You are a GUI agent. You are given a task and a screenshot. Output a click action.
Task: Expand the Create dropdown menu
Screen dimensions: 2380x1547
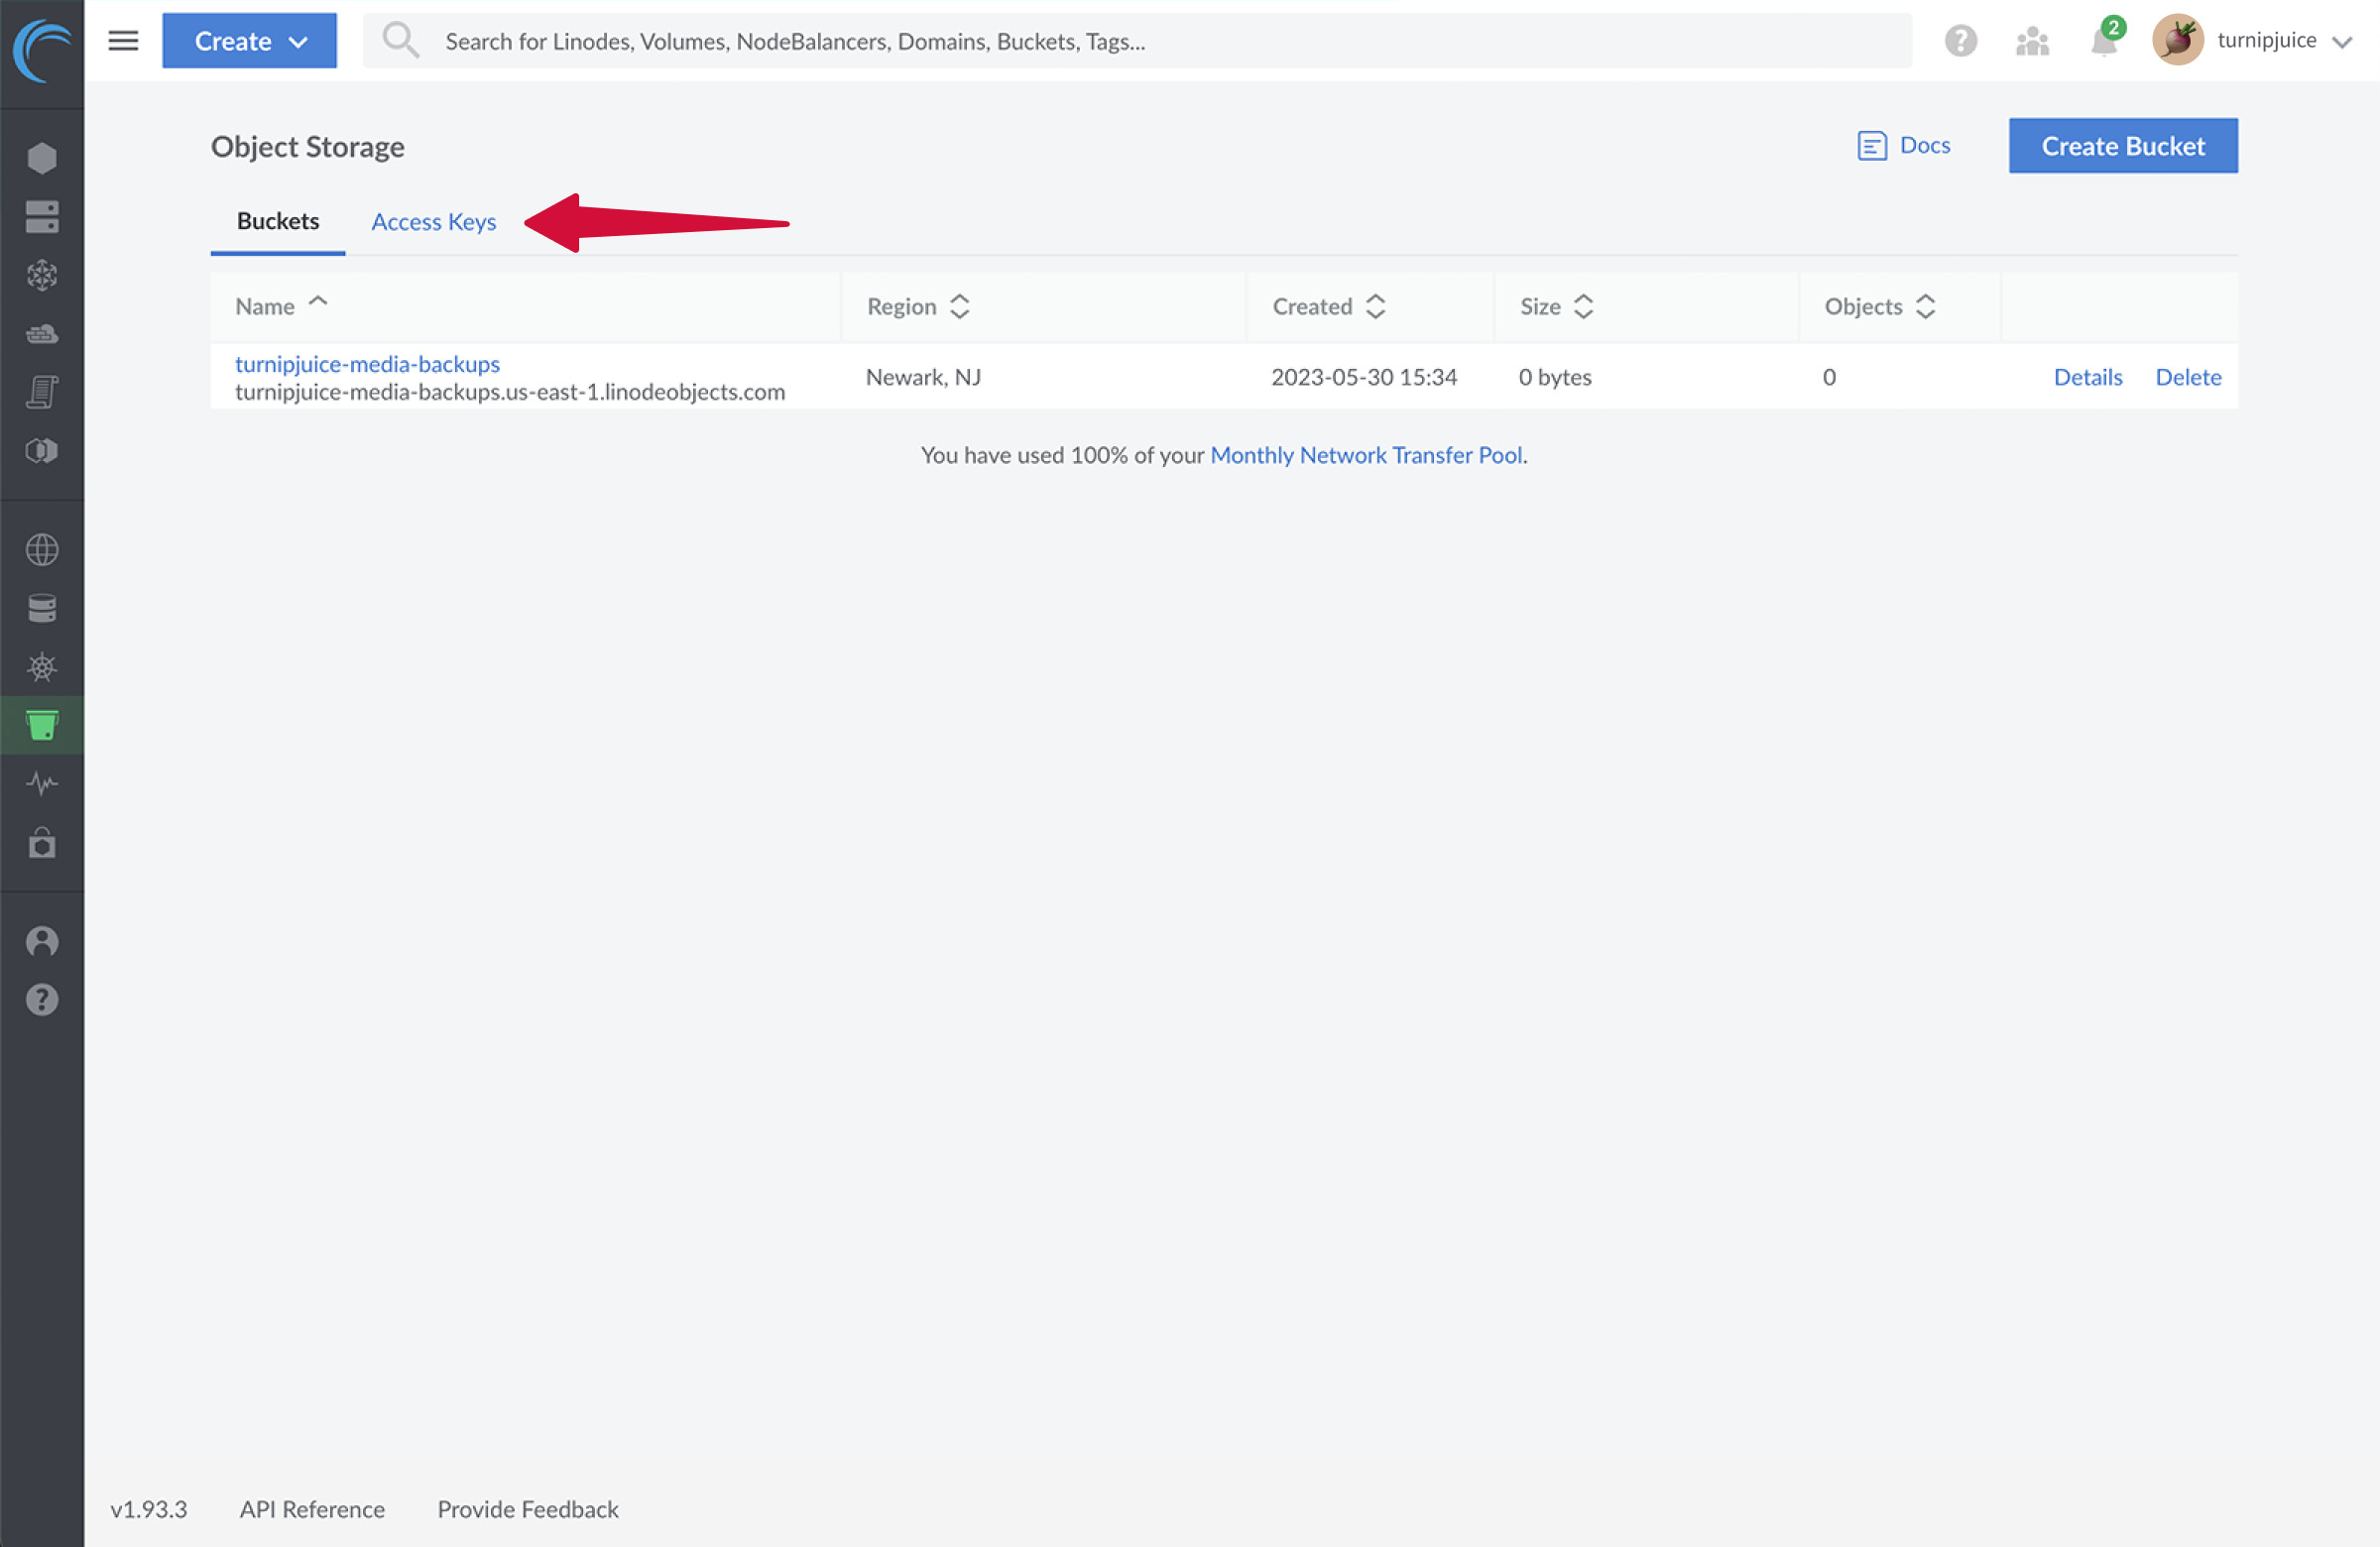249,41
